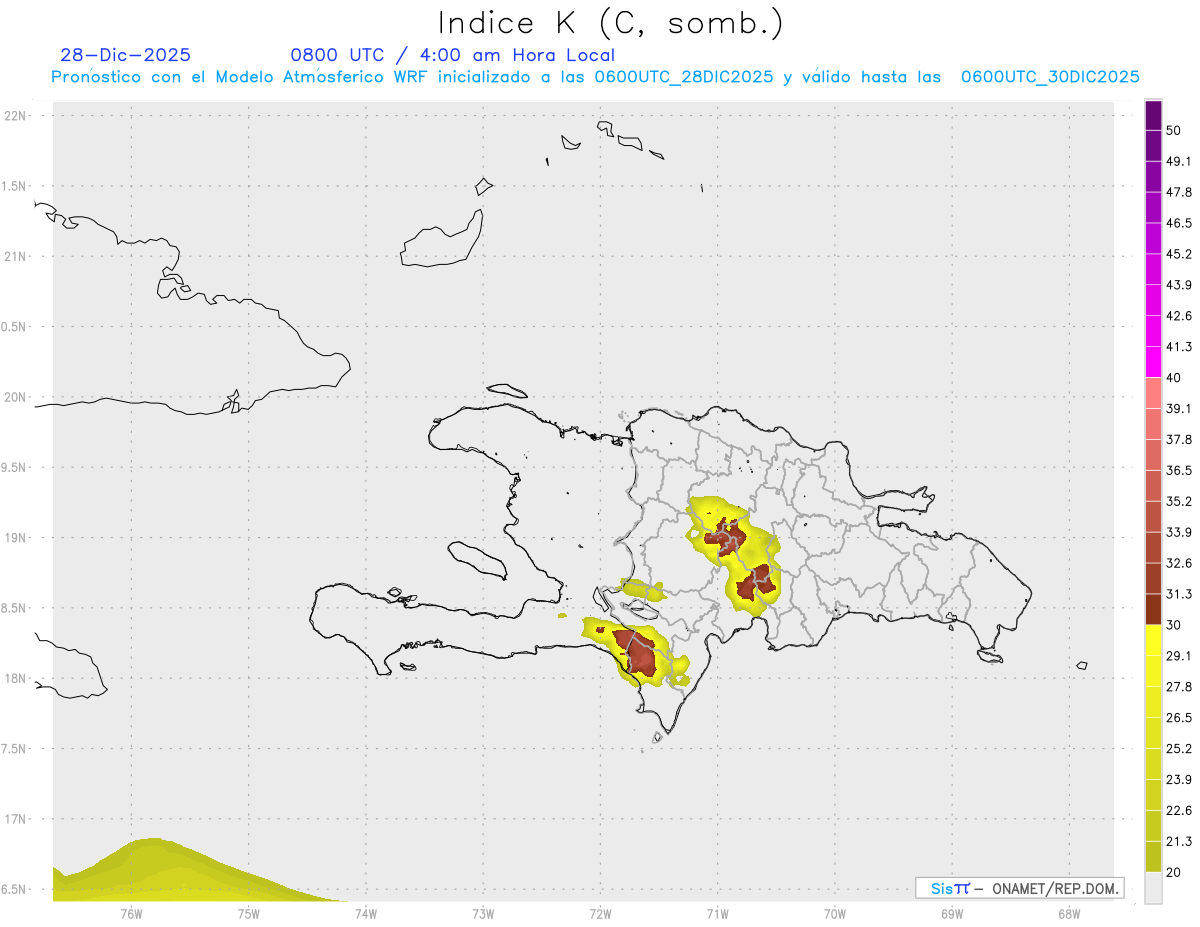Viewport: 1200px width, 927px height.
Task: Click the 'ONAMET/REP.DOM.' credit box
Action: 1020,888
